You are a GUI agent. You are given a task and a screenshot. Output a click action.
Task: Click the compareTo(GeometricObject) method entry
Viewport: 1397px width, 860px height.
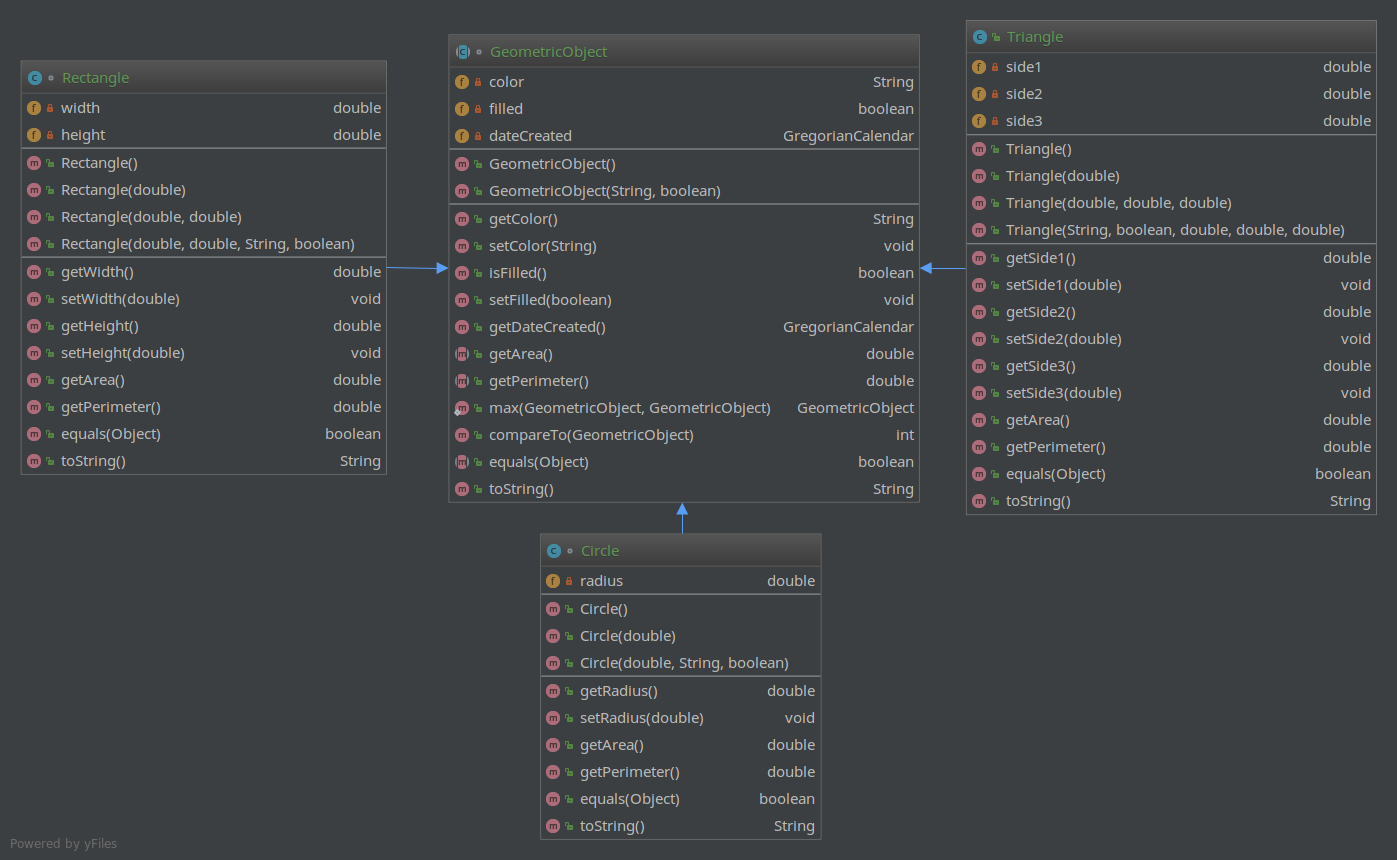684,434
